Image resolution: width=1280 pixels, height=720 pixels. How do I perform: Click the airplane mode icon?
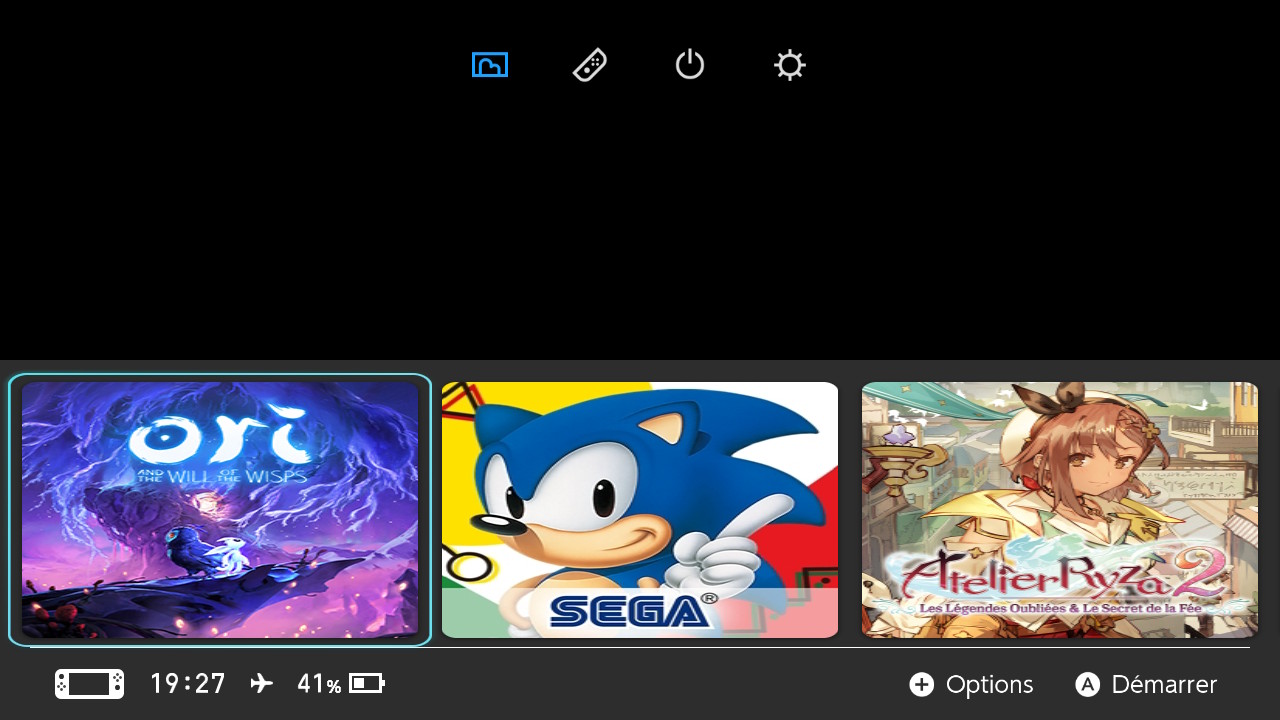pyautogui.click(x=261, y=684)
